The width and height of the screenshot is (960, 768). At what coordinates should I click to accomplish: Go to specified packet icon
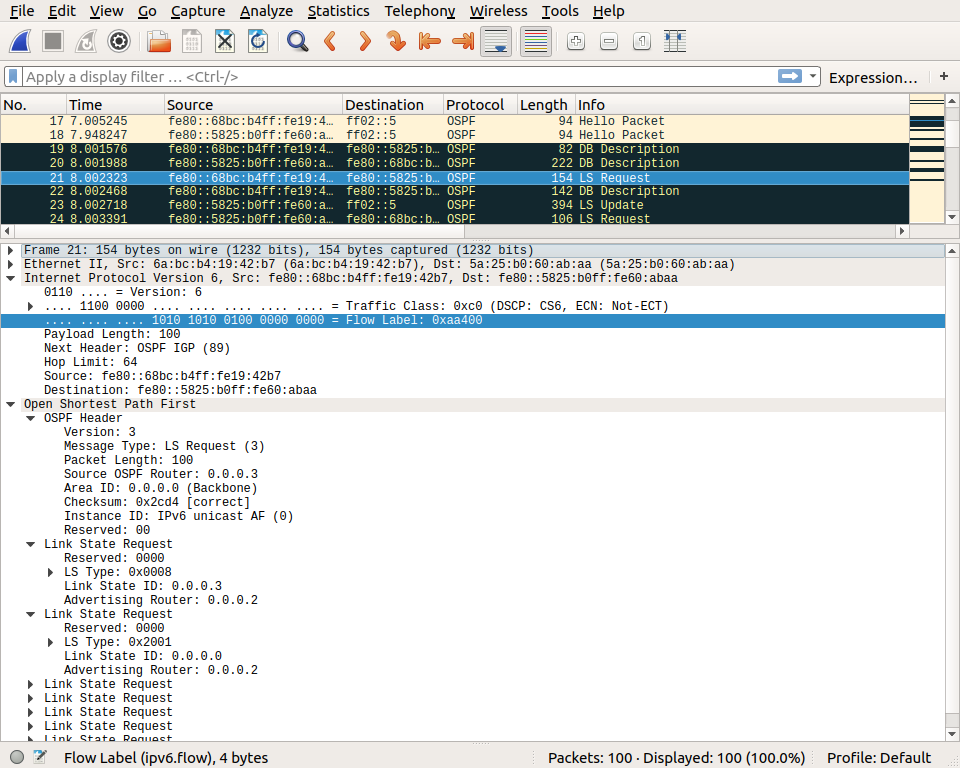[397, 42]
